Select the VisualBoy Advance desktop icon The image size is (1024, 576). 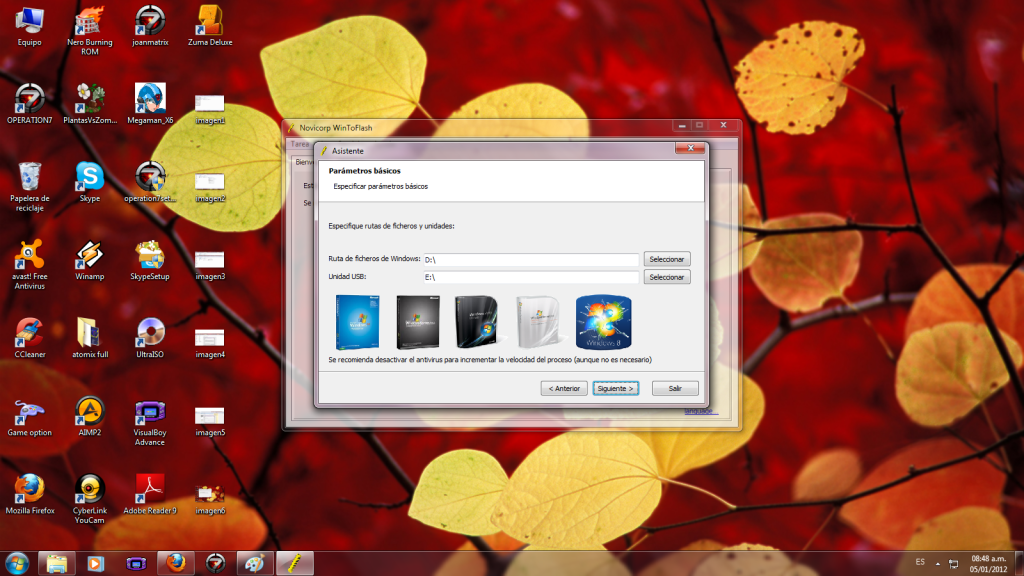[150, 421]
